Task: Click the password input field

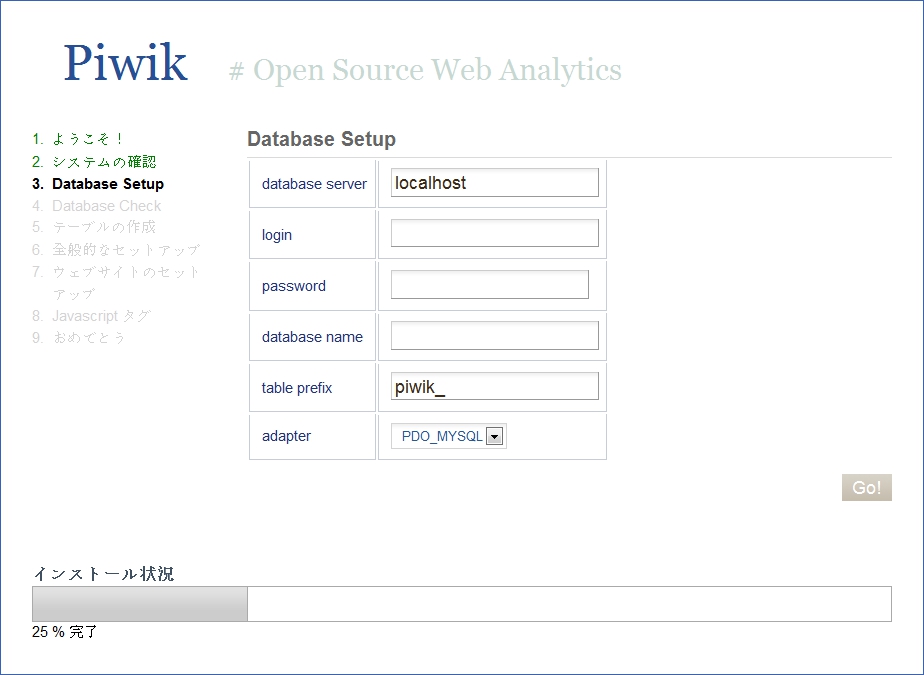Action: coord(489,283)
